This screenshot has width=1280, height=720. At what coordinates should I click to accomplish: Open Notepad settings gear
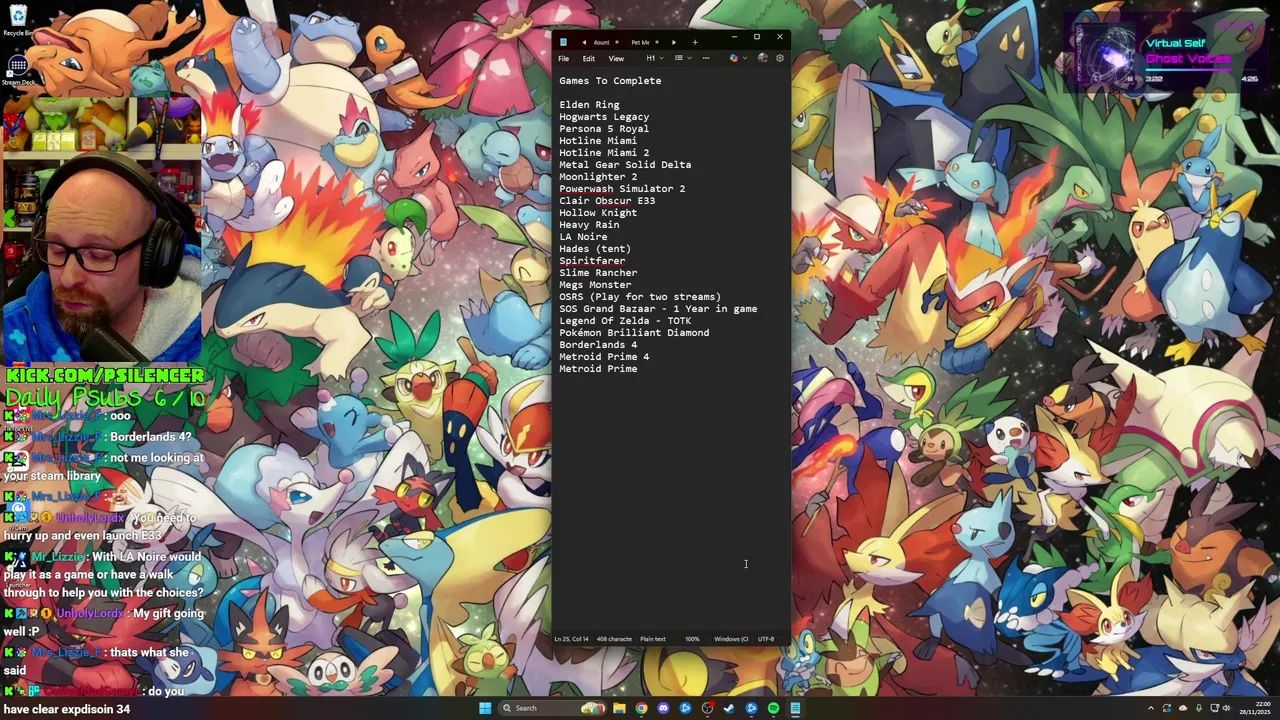780,58
